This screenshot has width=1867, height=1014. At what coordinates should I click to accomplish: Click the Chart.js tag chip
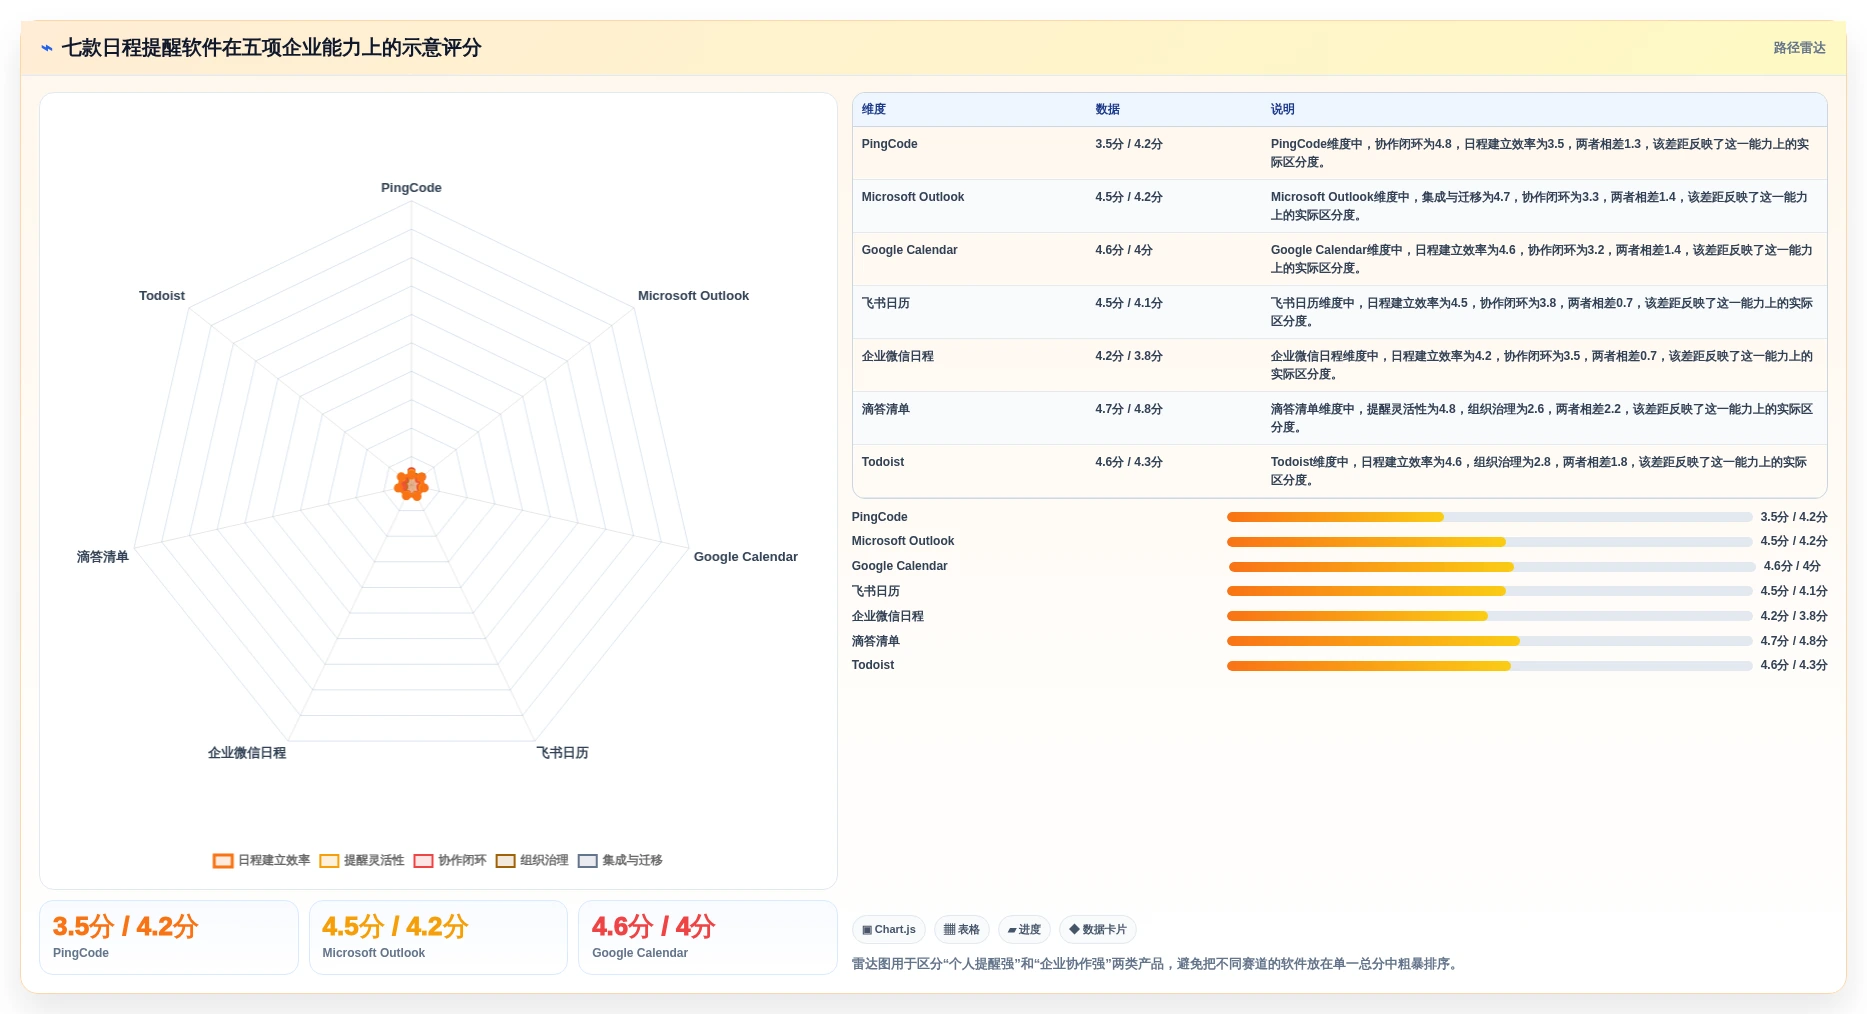point(889,929)
